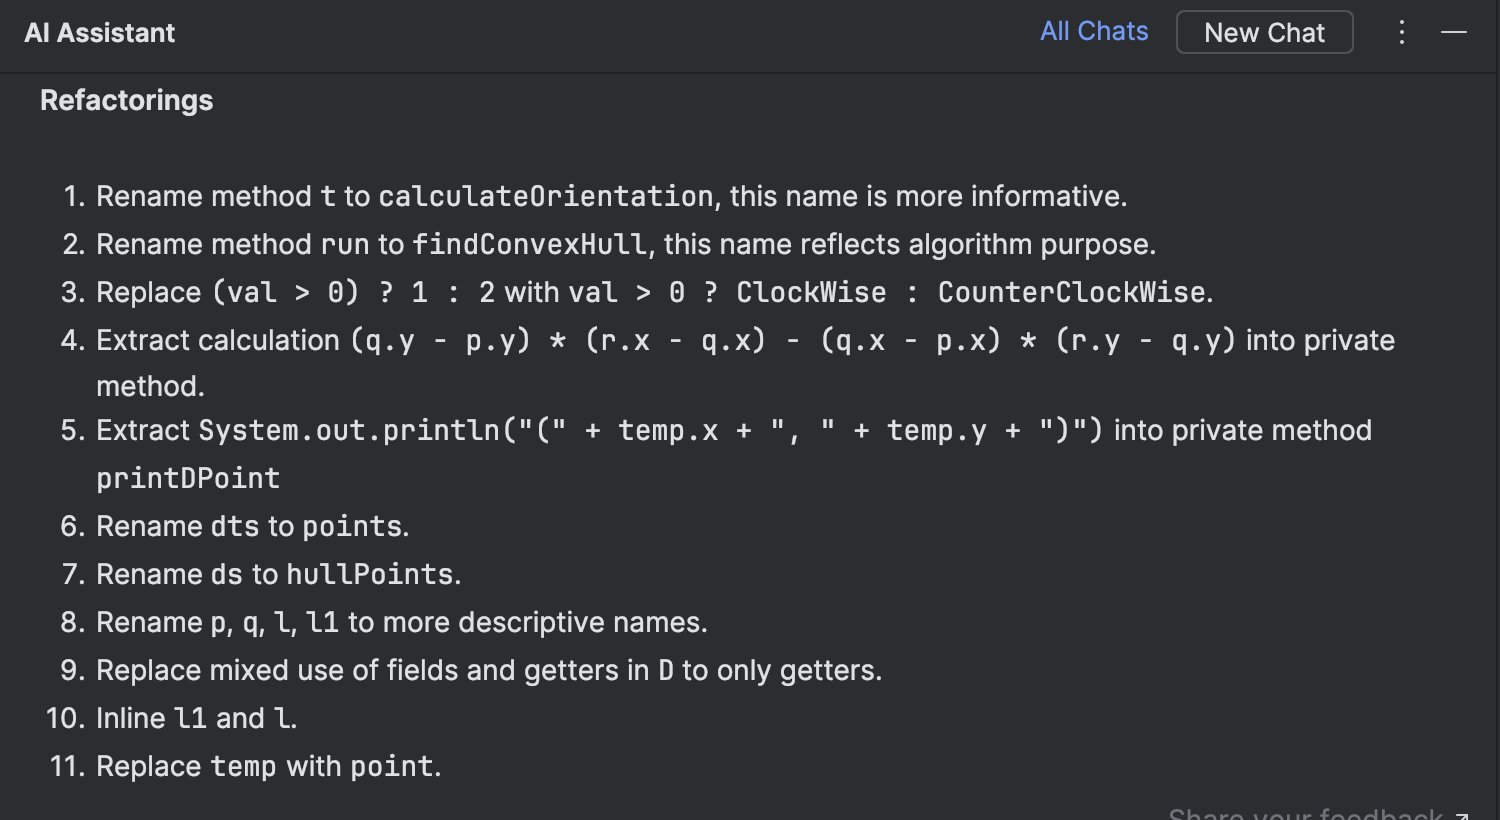The image size is (1500, 820).
Task: Click the AI Assistant panel title
Action: click(100, 33)
